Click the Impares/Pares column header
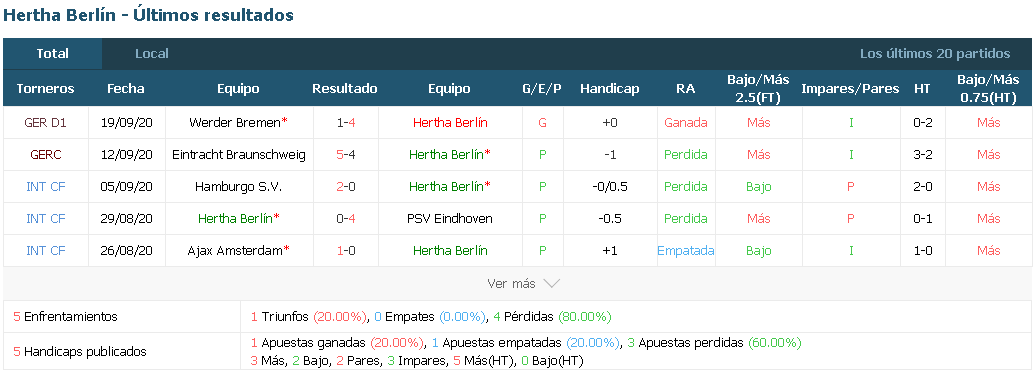 pyautogui.click(x=850, y=88)
